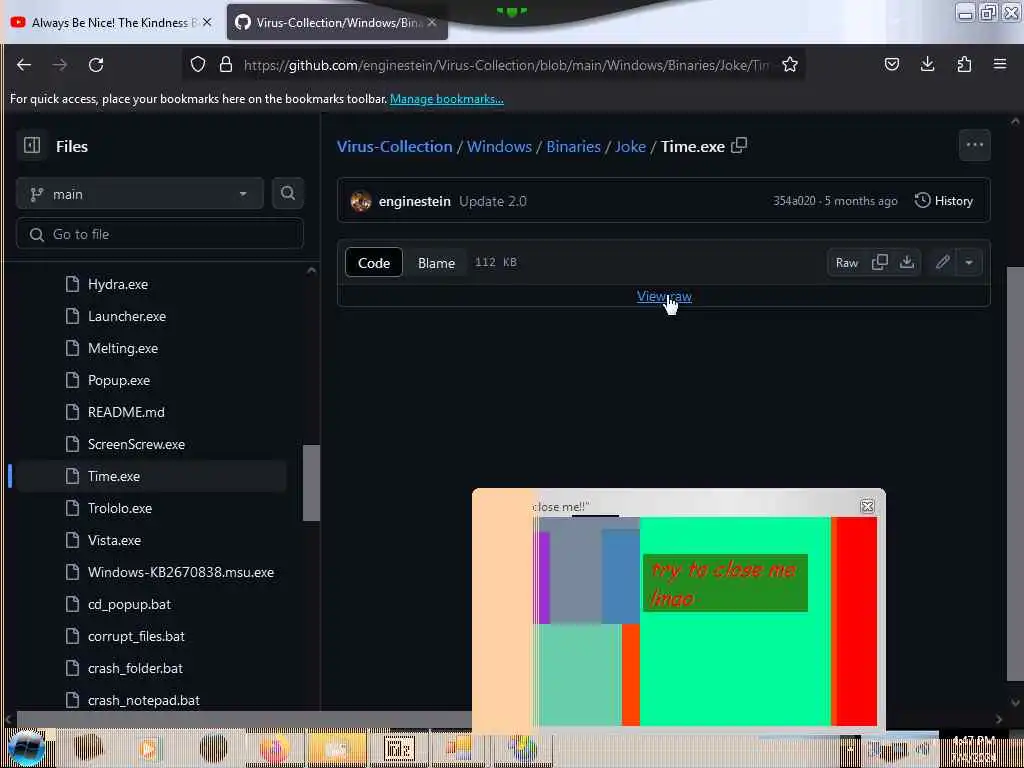
Task: Click the Raw button
Action: pos(847,263)
